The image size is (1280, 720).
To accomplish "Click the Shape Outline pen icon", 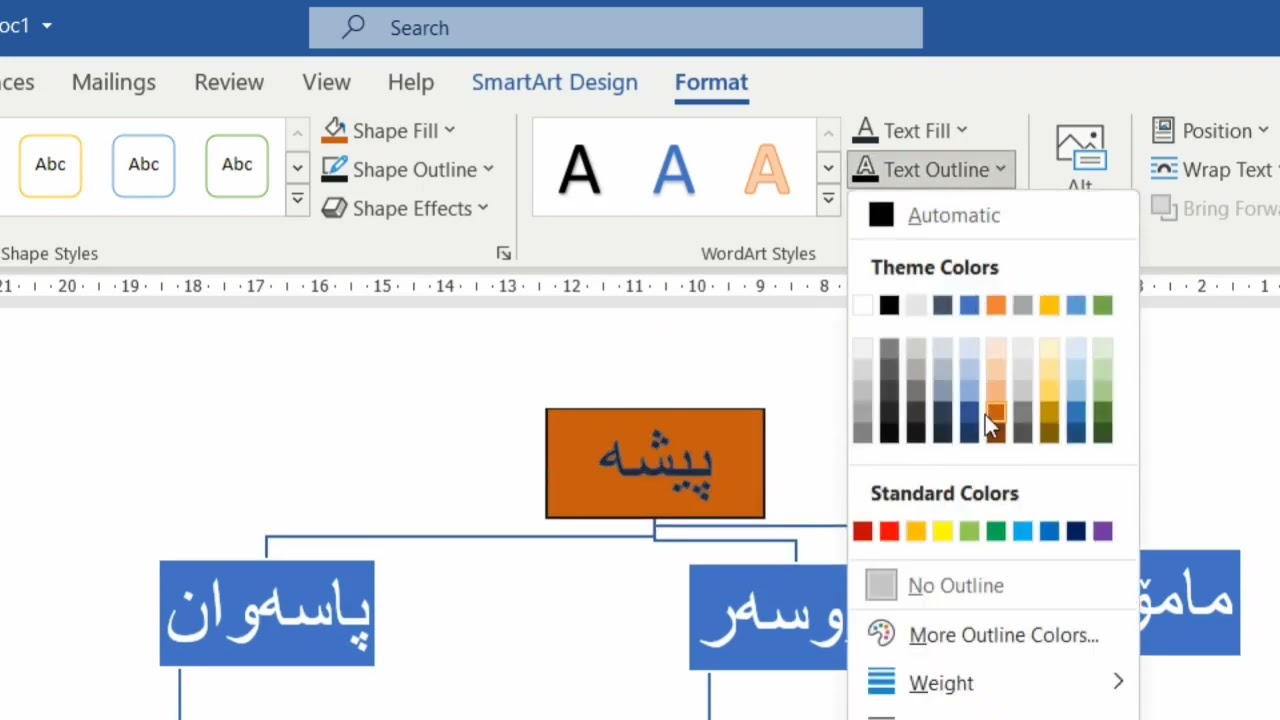I will pos(334,169).
